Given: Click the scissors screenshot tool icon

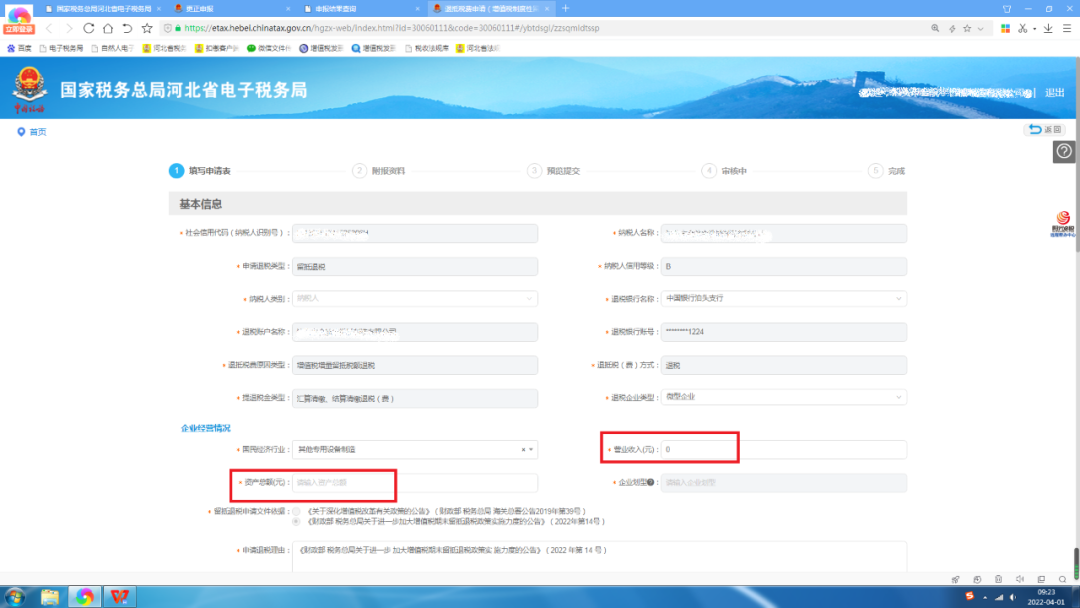Looking at the screenshot, I should pyautogui.click(x=1023, y=28).
